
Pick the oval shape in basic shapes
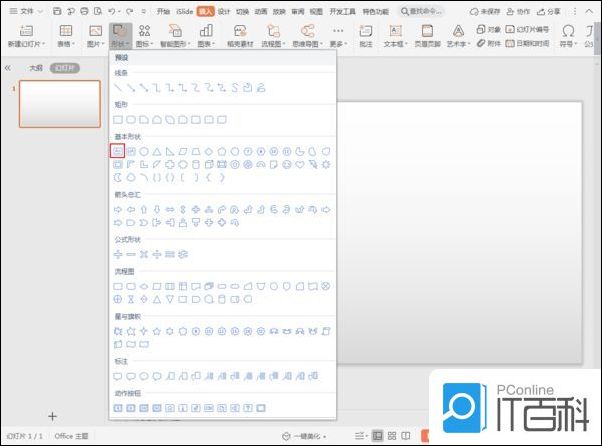pos(144,151)
